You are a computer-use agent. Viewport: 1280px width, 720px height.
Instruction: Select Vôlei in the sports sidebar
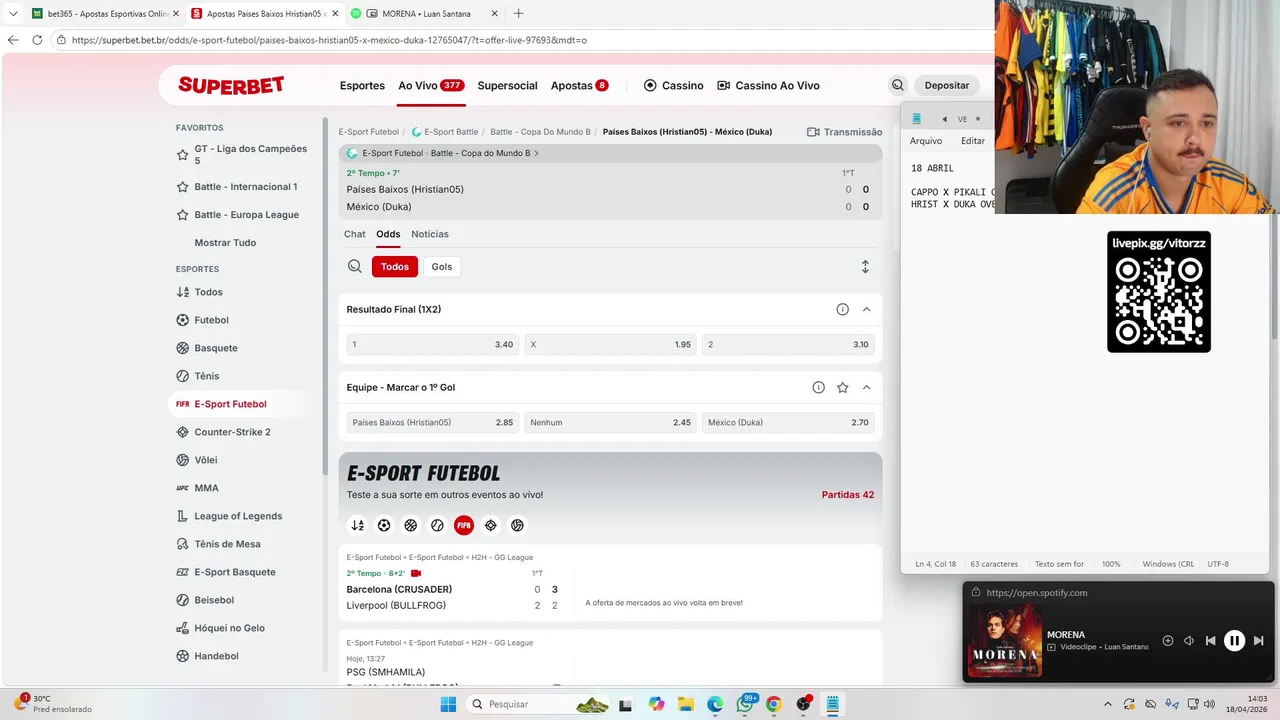pos(205,460)
